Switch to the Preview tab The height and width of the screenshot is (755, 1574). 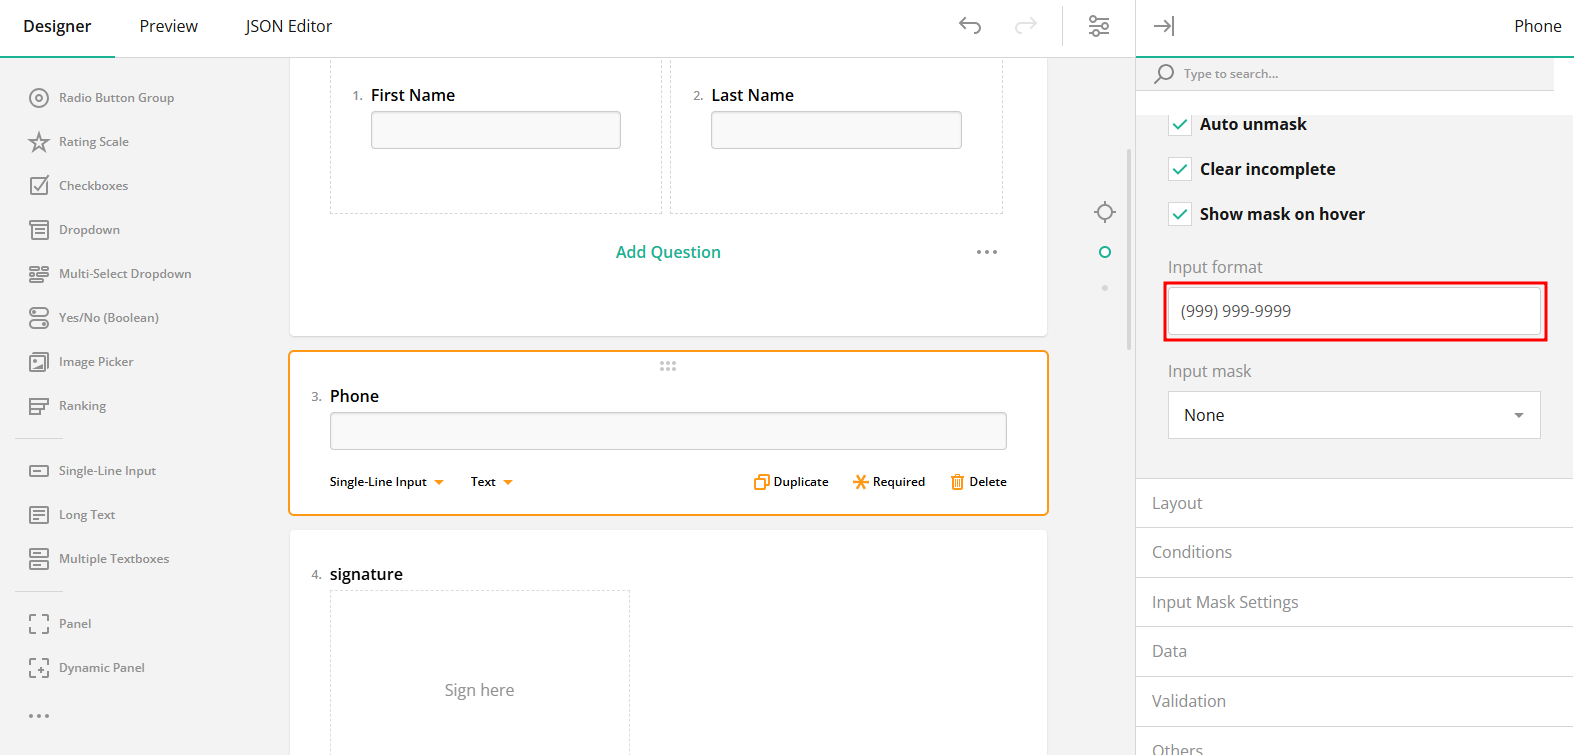(168, 26)
